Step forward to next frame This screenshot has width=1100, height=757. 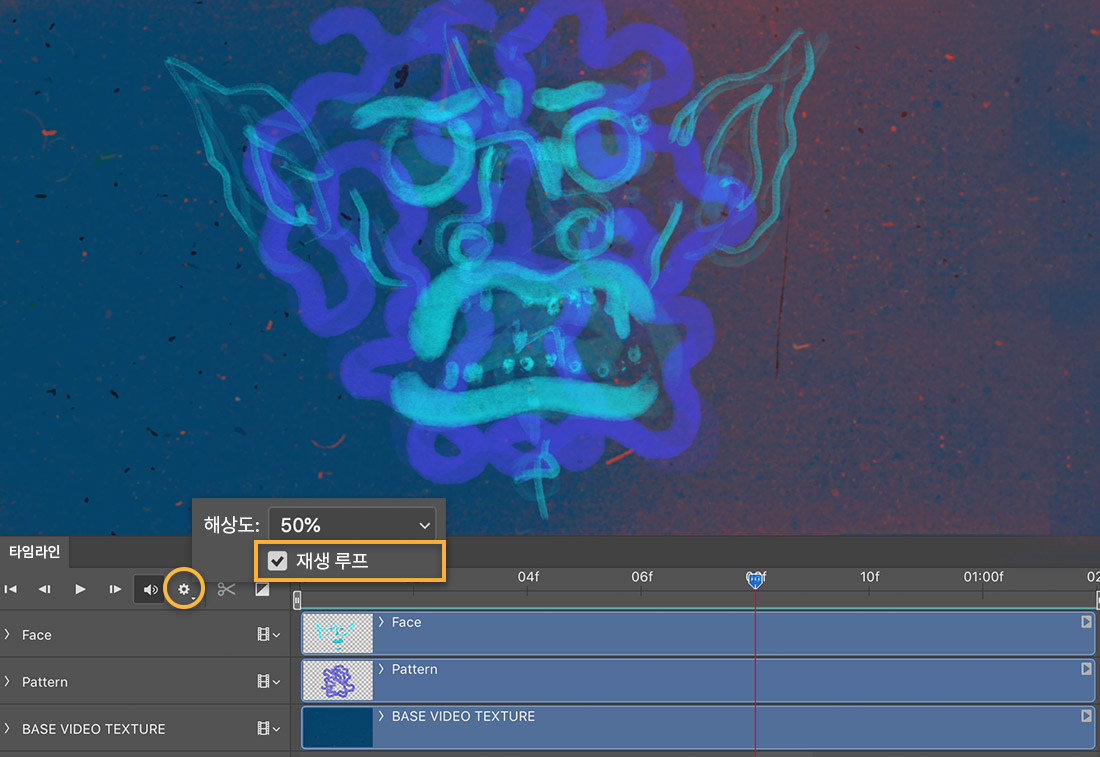click(115, 589)
